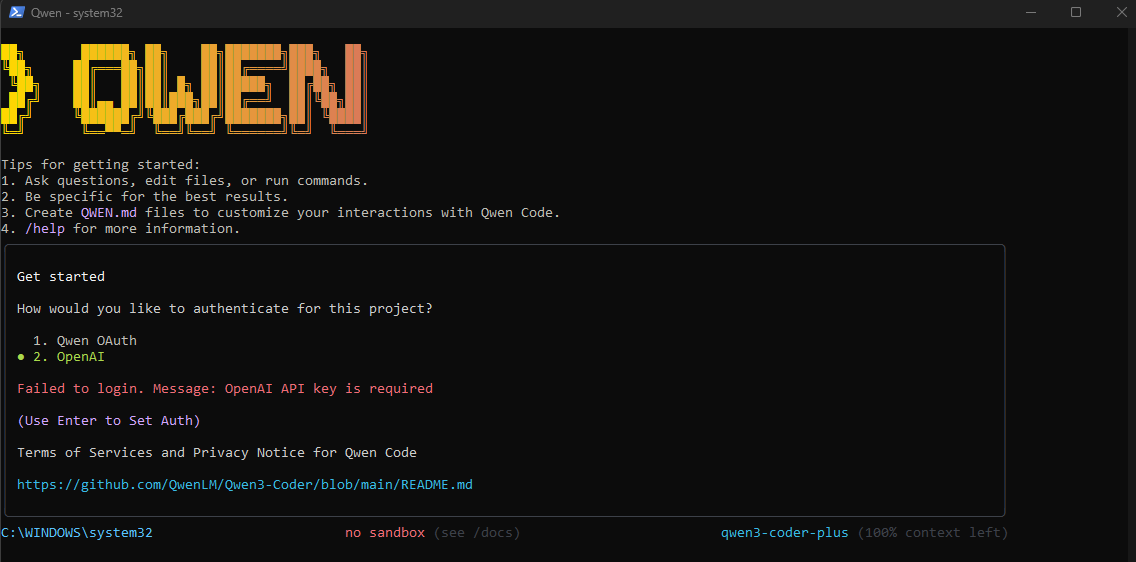The height and width of the screenshot is (562, 1136).
Task: Click the /help command in tip 4
Action: (45, 229)
